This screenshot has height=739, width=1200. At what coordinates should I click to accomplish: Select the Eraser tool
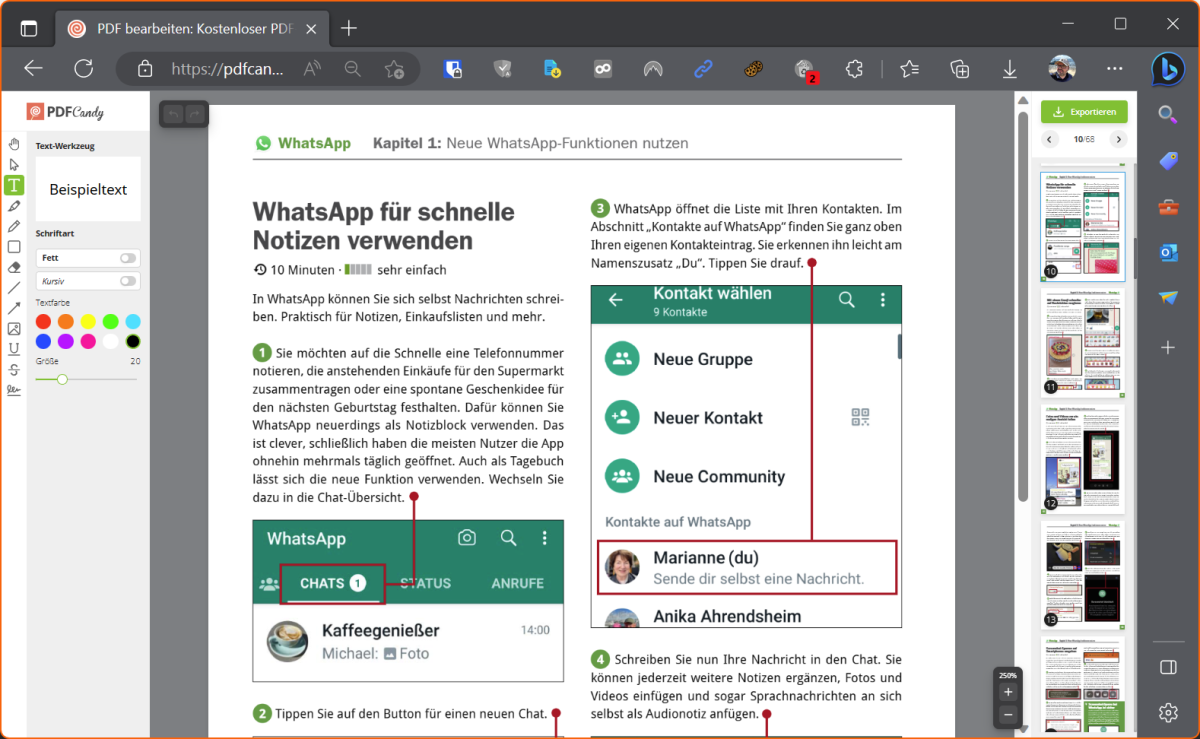pos(14,267)
